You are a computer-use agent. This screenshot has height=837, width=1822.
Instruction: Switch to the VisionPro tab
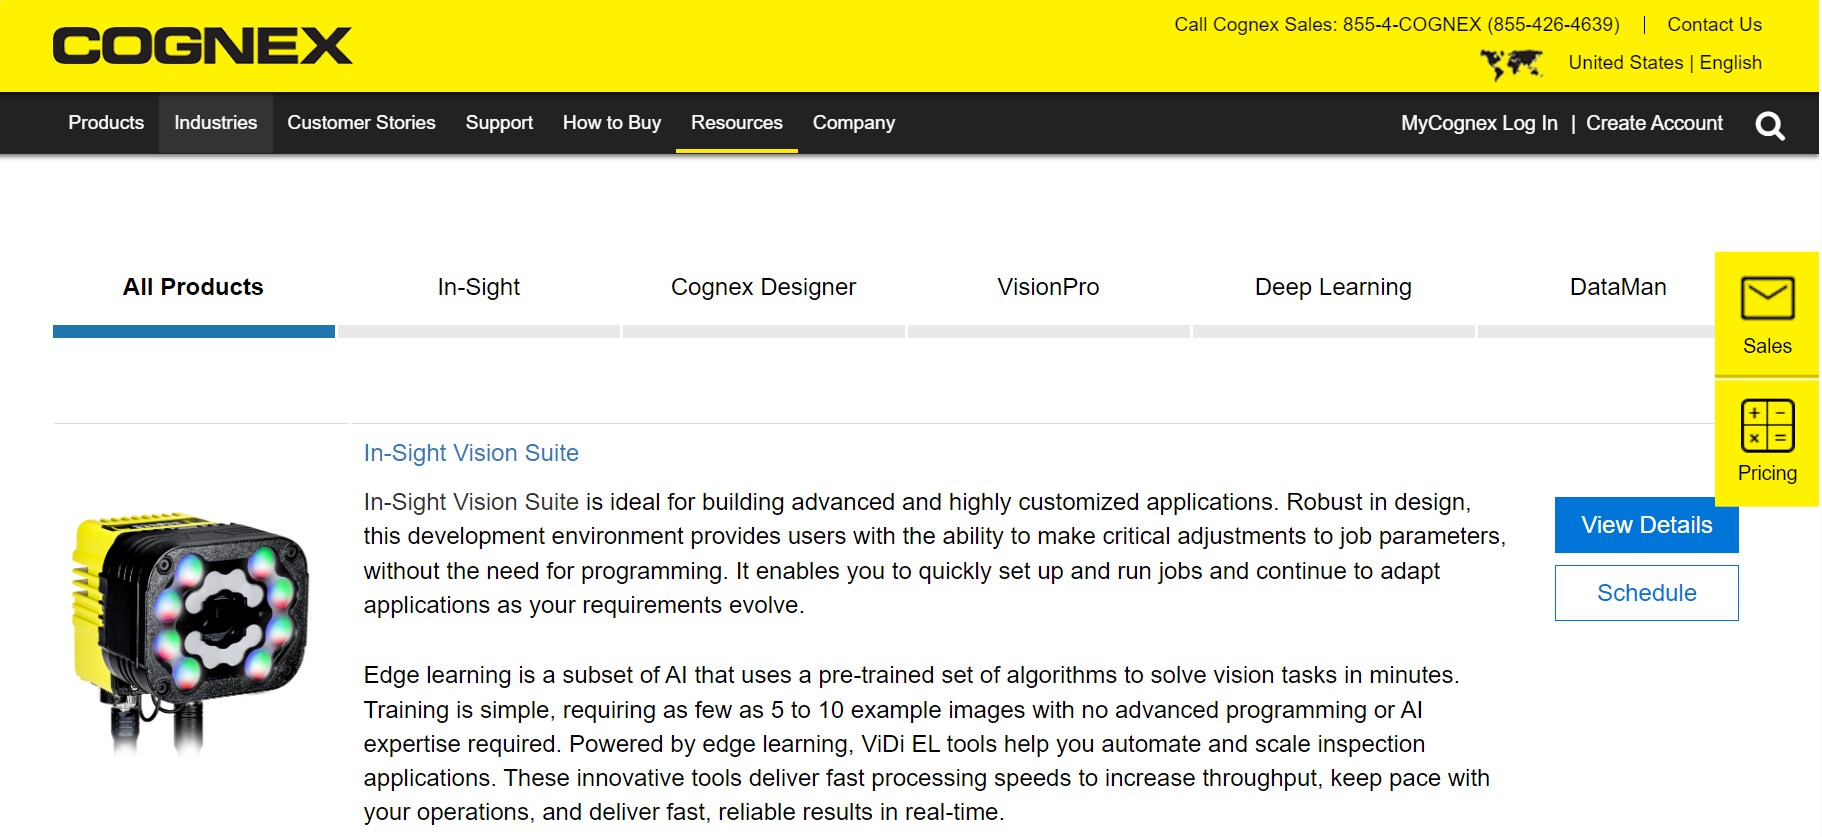(1048, 288)
